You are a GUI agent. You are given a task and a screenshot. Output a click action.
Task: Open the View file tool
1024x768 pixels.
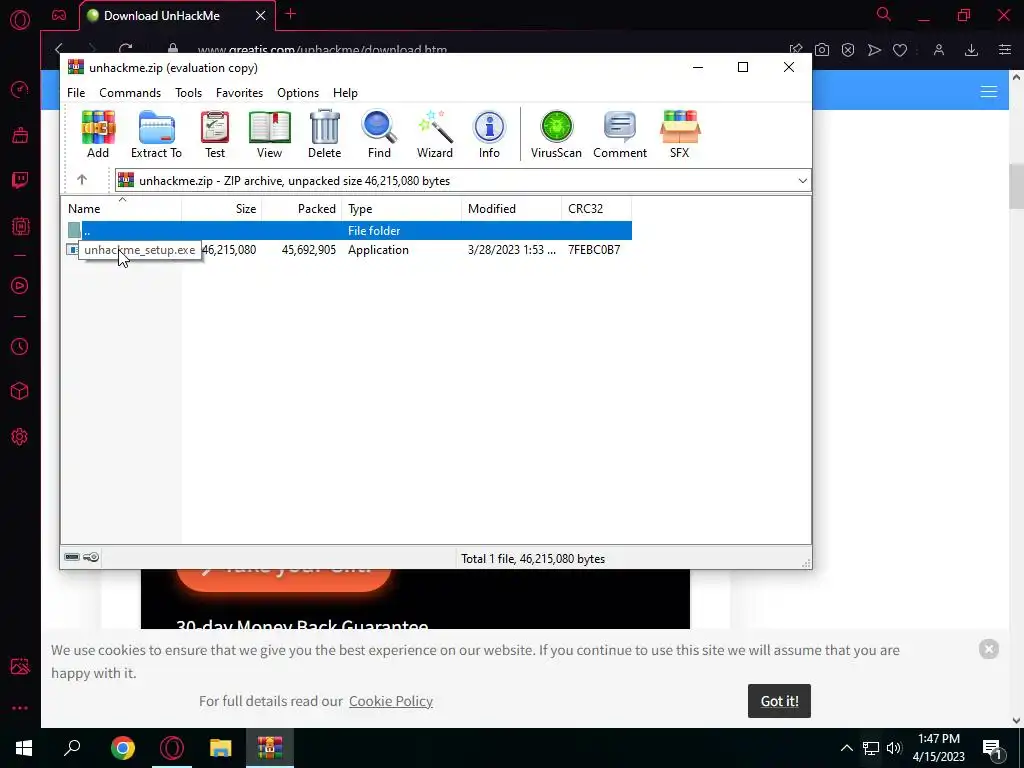(269, 134)
